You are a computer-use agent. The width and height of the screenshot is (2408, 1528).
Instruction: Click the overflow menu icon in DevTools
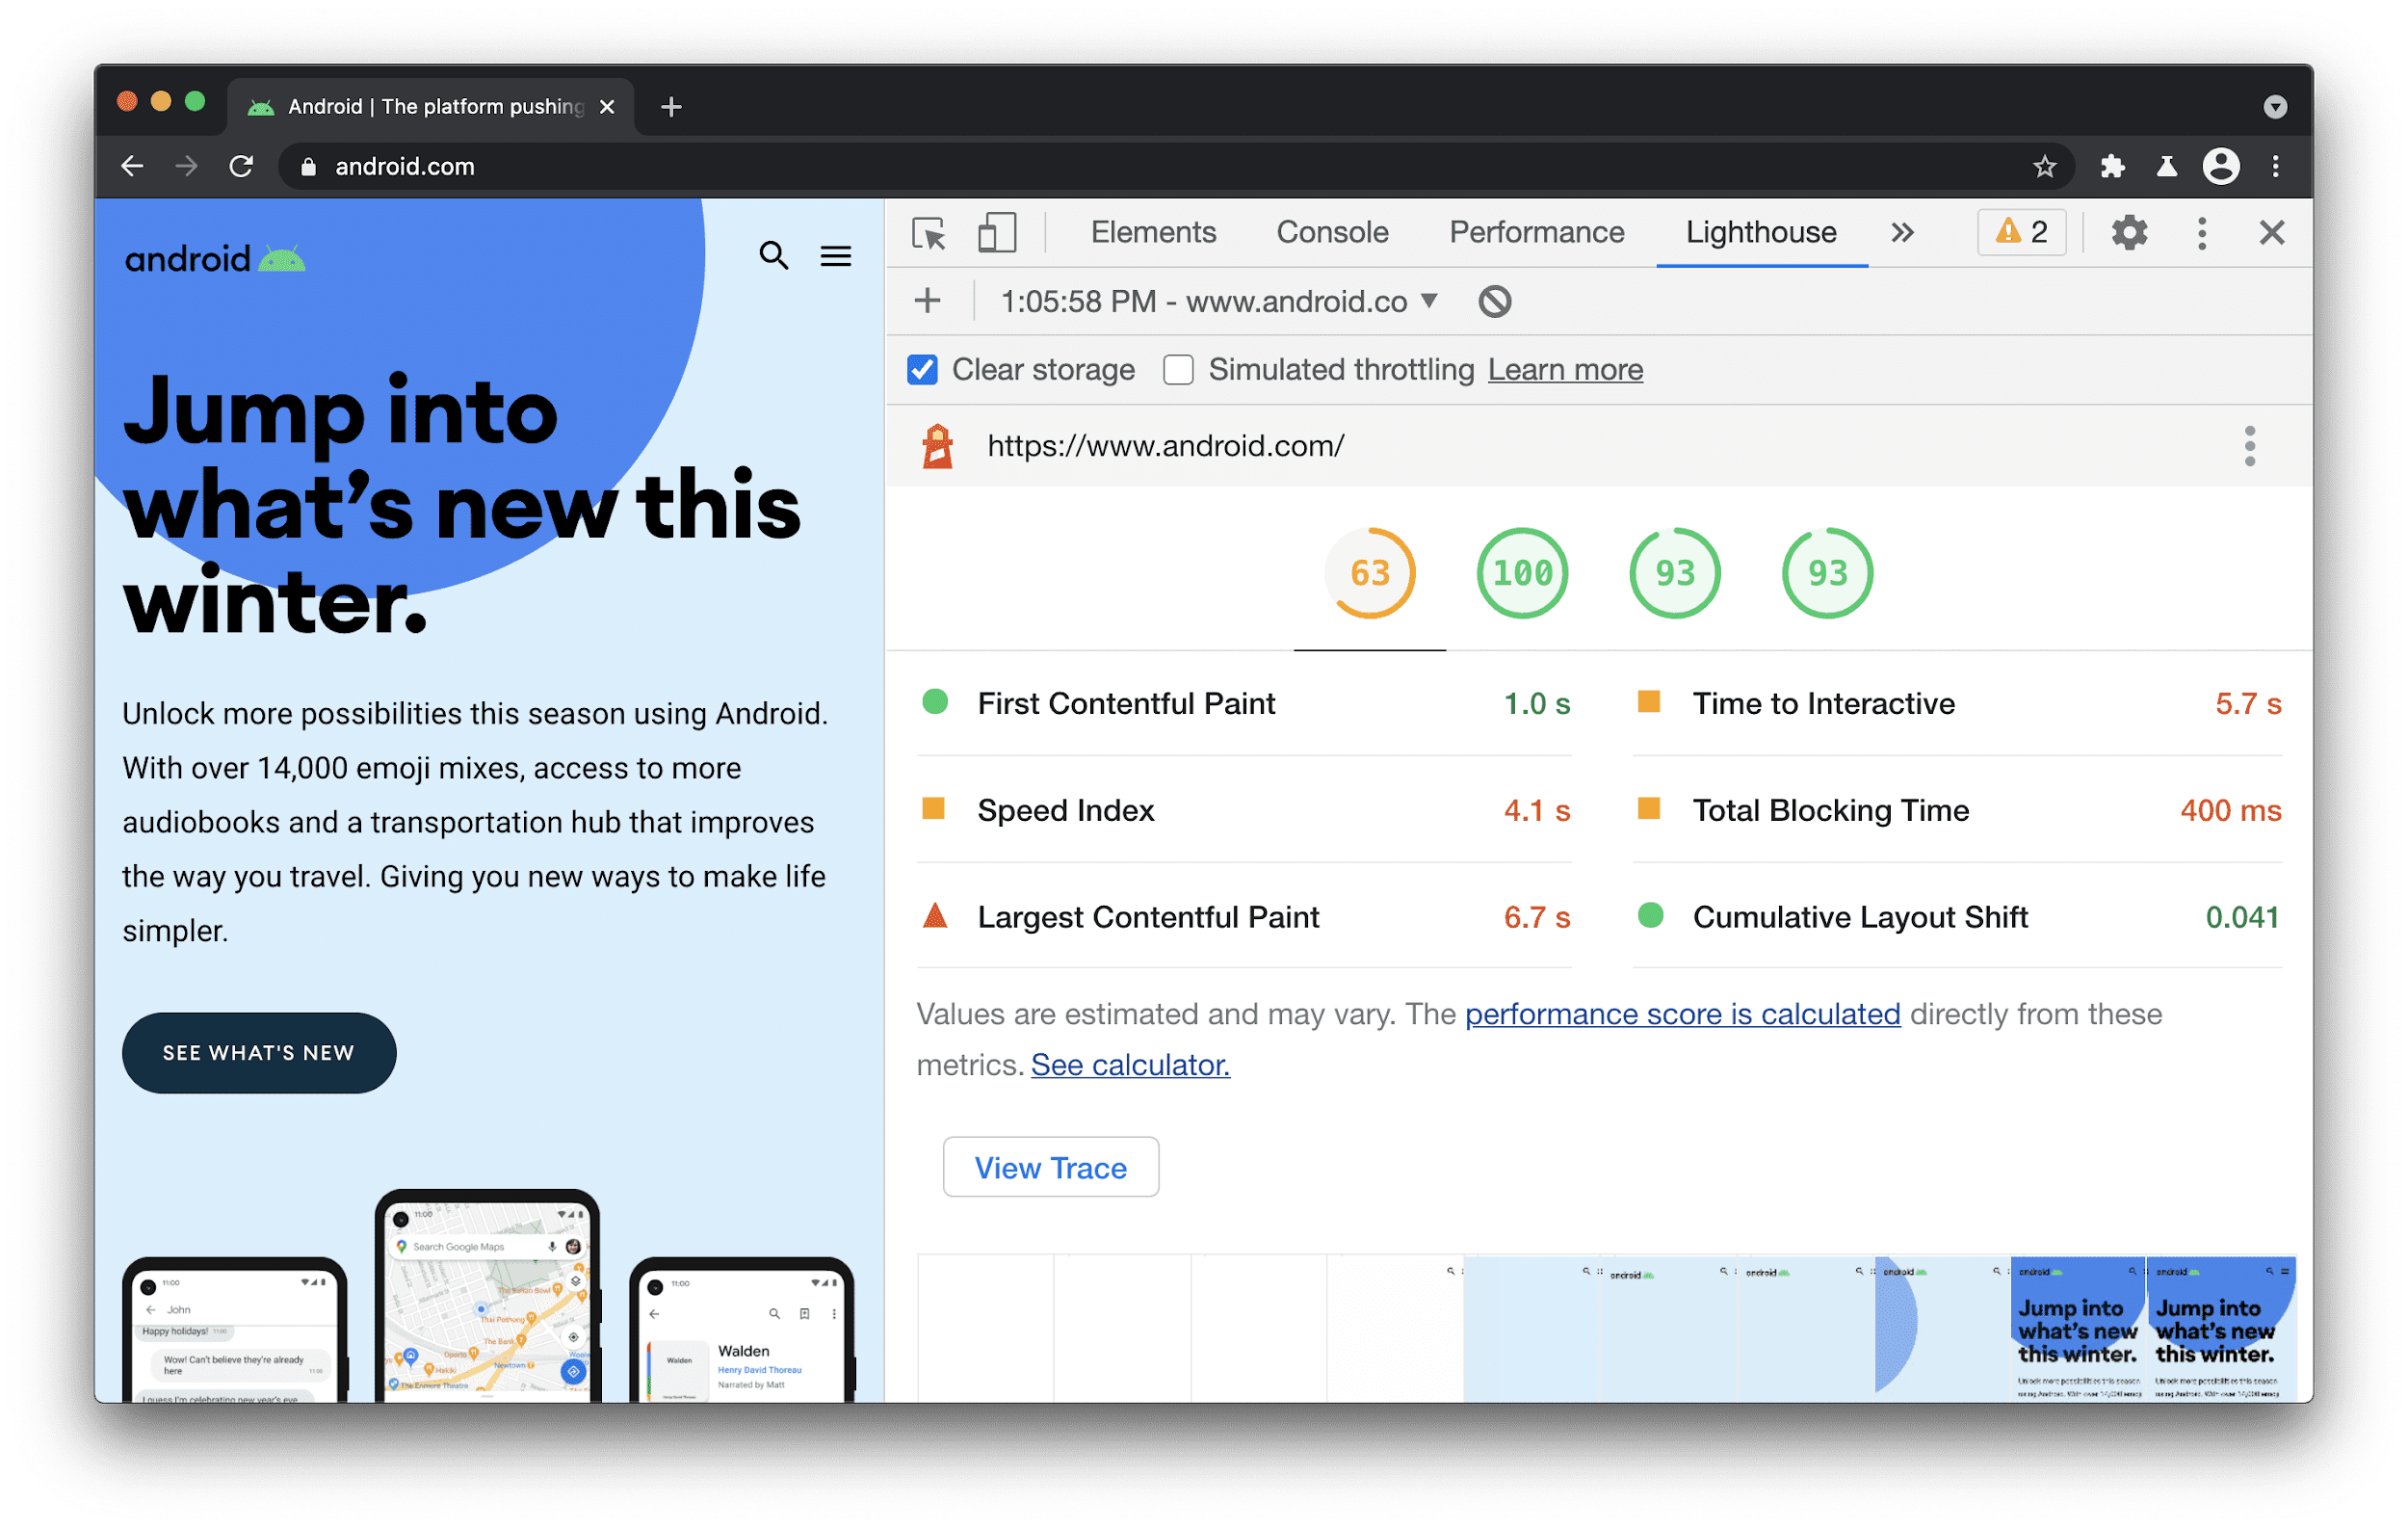[2203, 233]
